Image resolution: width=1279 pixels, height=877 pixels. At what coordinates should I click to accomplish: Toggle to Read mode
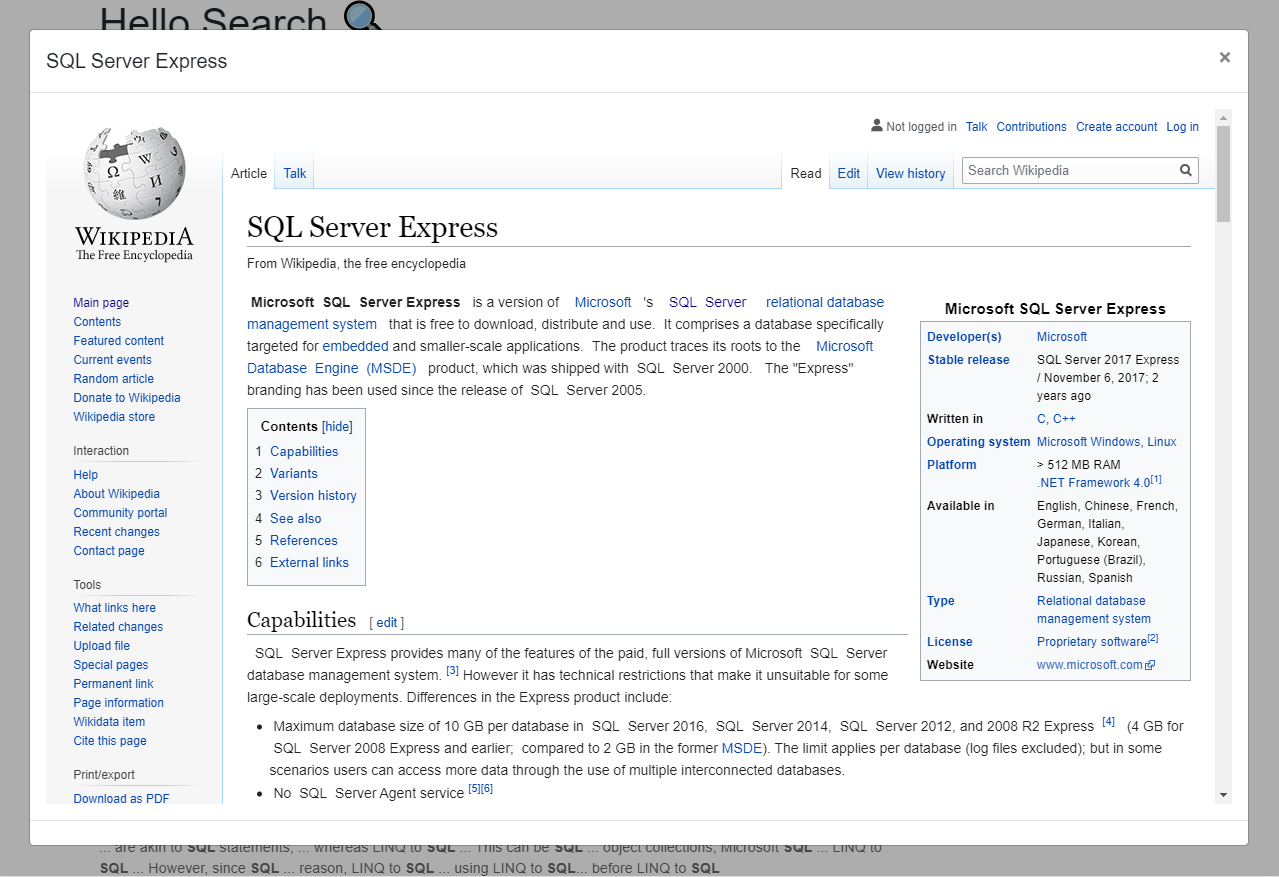[805, 173]
